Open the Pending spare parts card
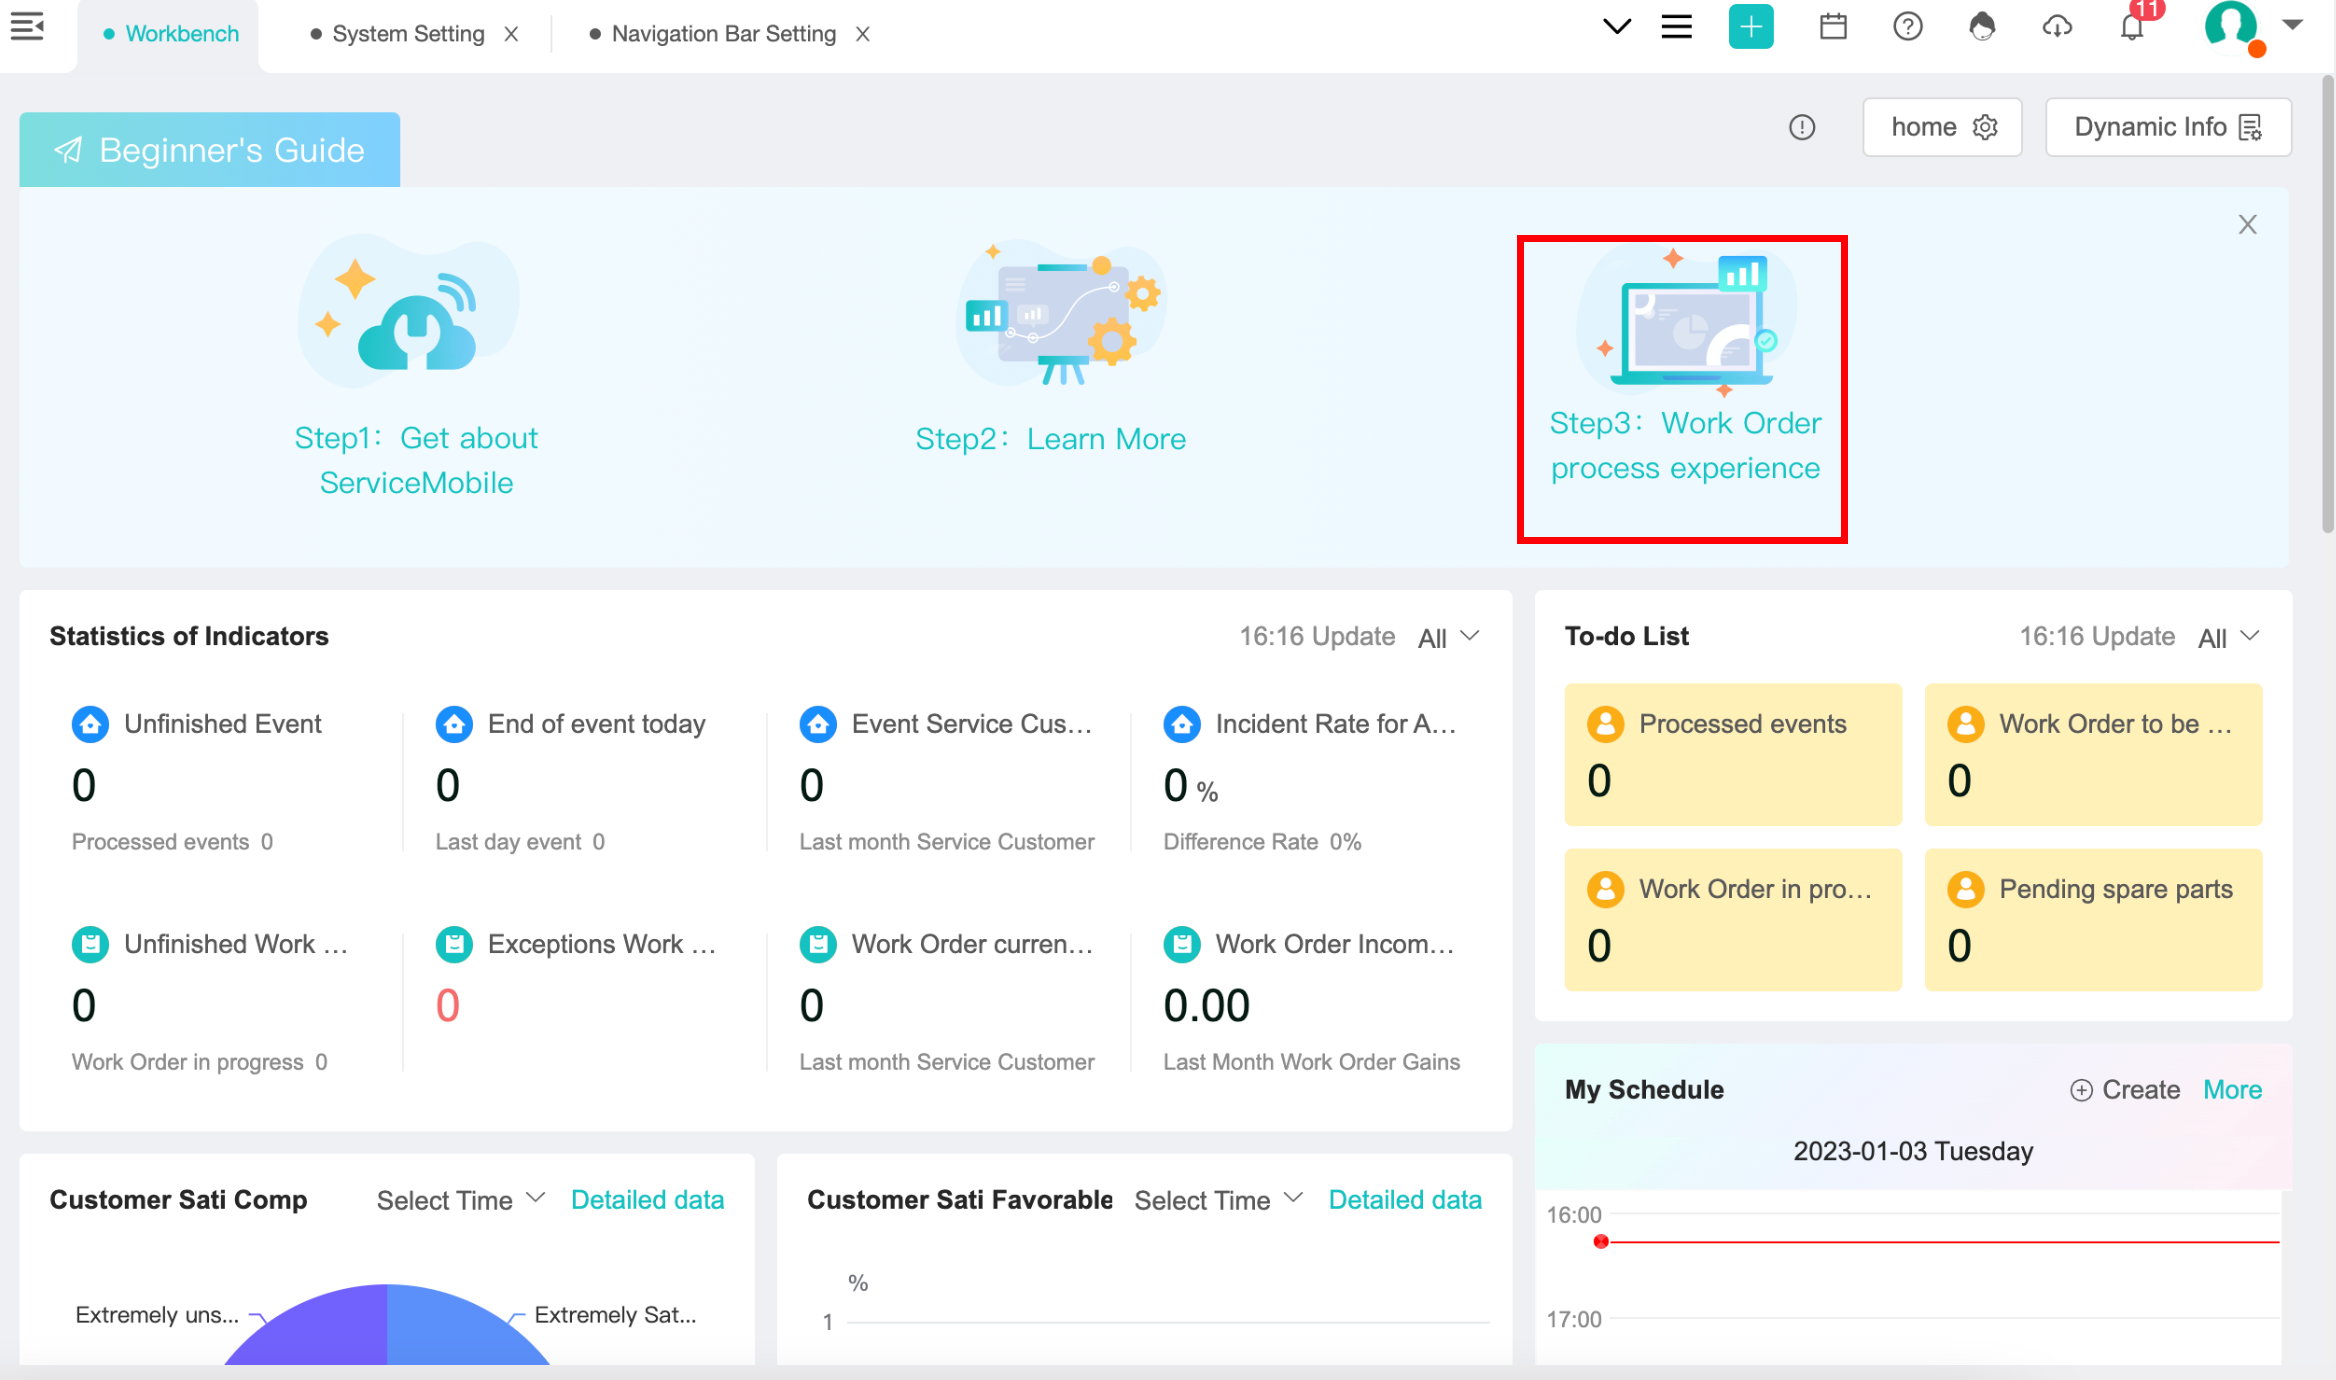2336x1380 pixels. [x=2093, y=920]
